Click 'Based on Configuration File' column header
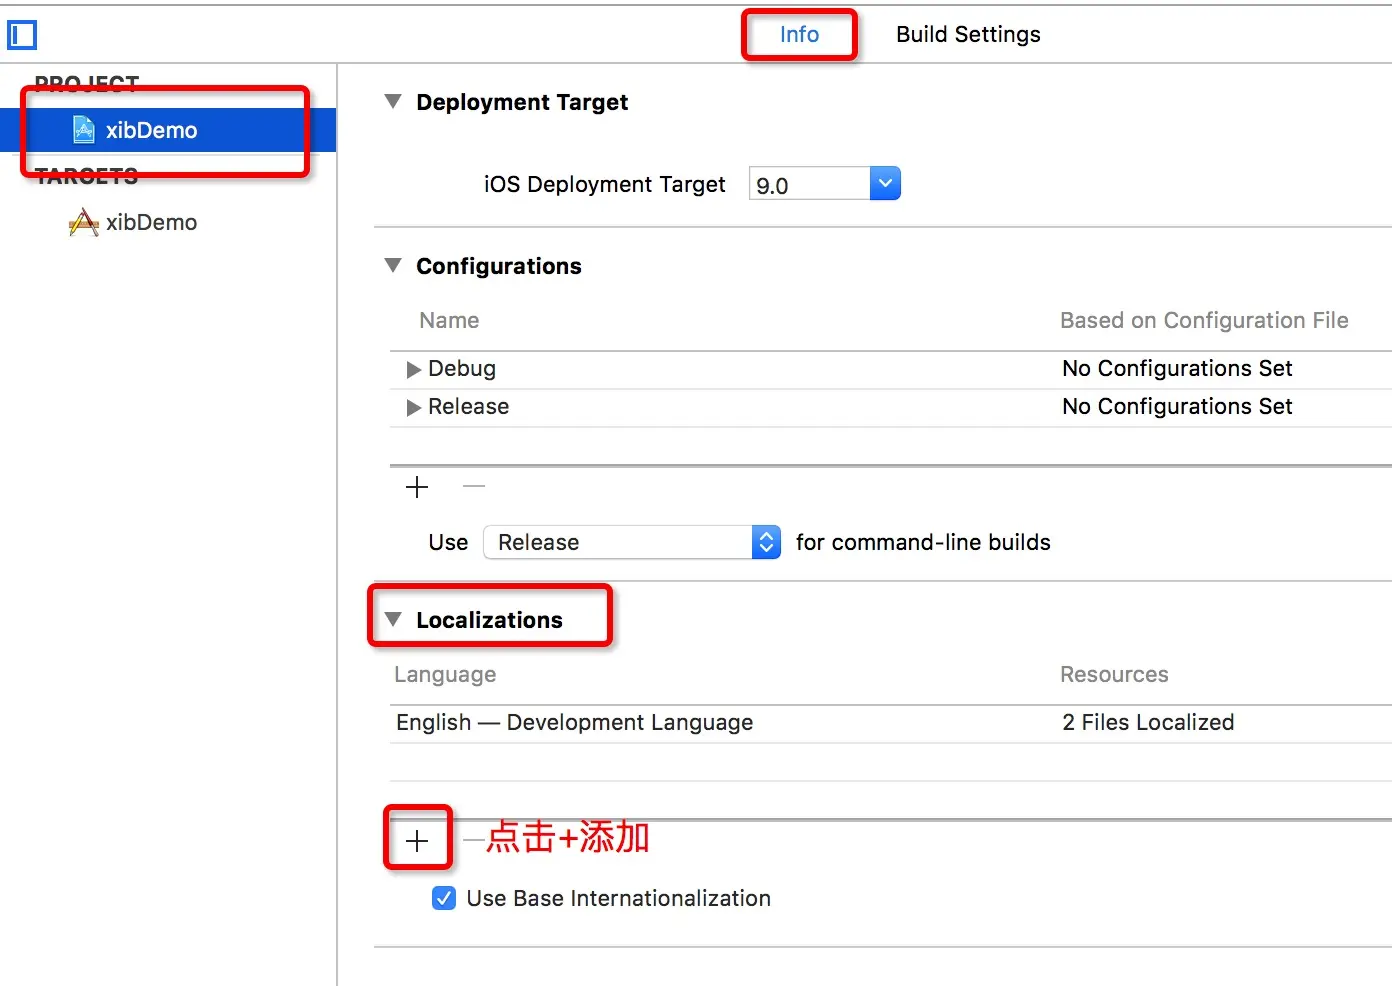Image resolution: width=1392 pixels, height=986 pixels. click(x=1204, y=320)
